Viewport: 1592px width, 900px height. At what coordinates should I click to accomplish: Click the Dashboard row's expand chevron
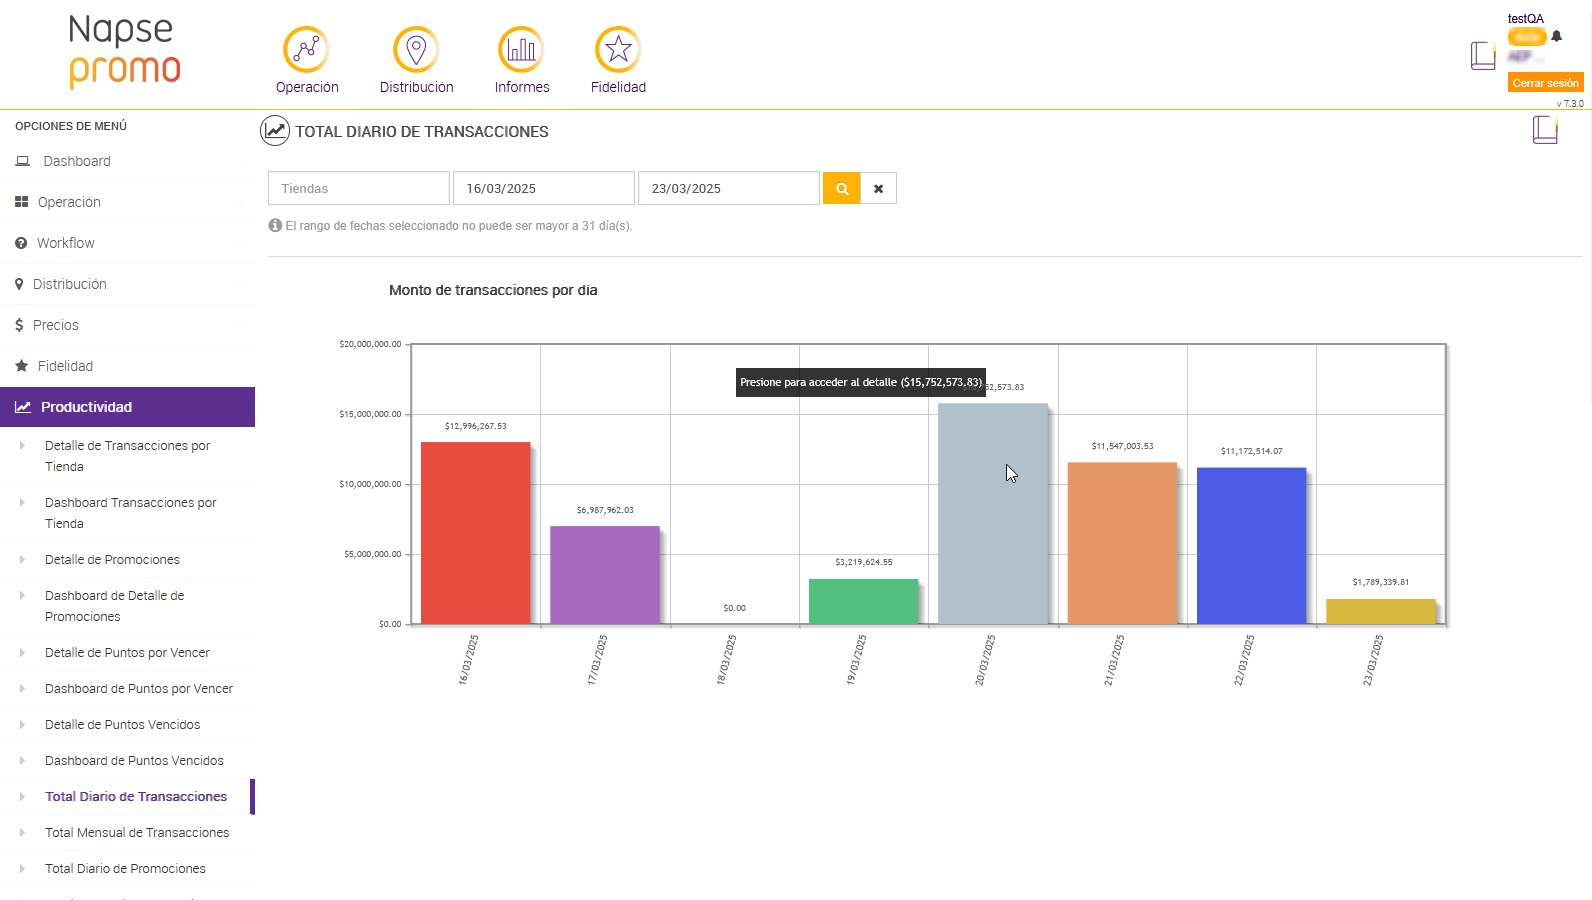[x=239, y=162]
